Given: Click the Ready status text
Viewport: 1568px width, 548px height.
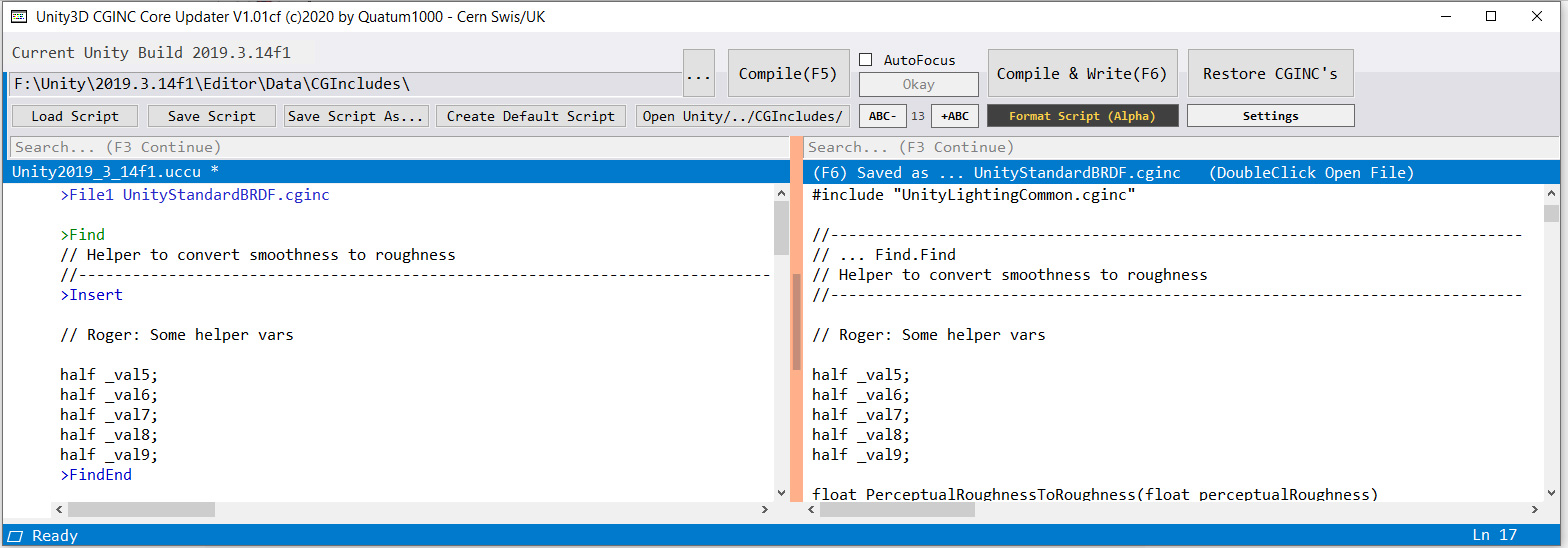Looking at the screenshot, I should (55, 536).
